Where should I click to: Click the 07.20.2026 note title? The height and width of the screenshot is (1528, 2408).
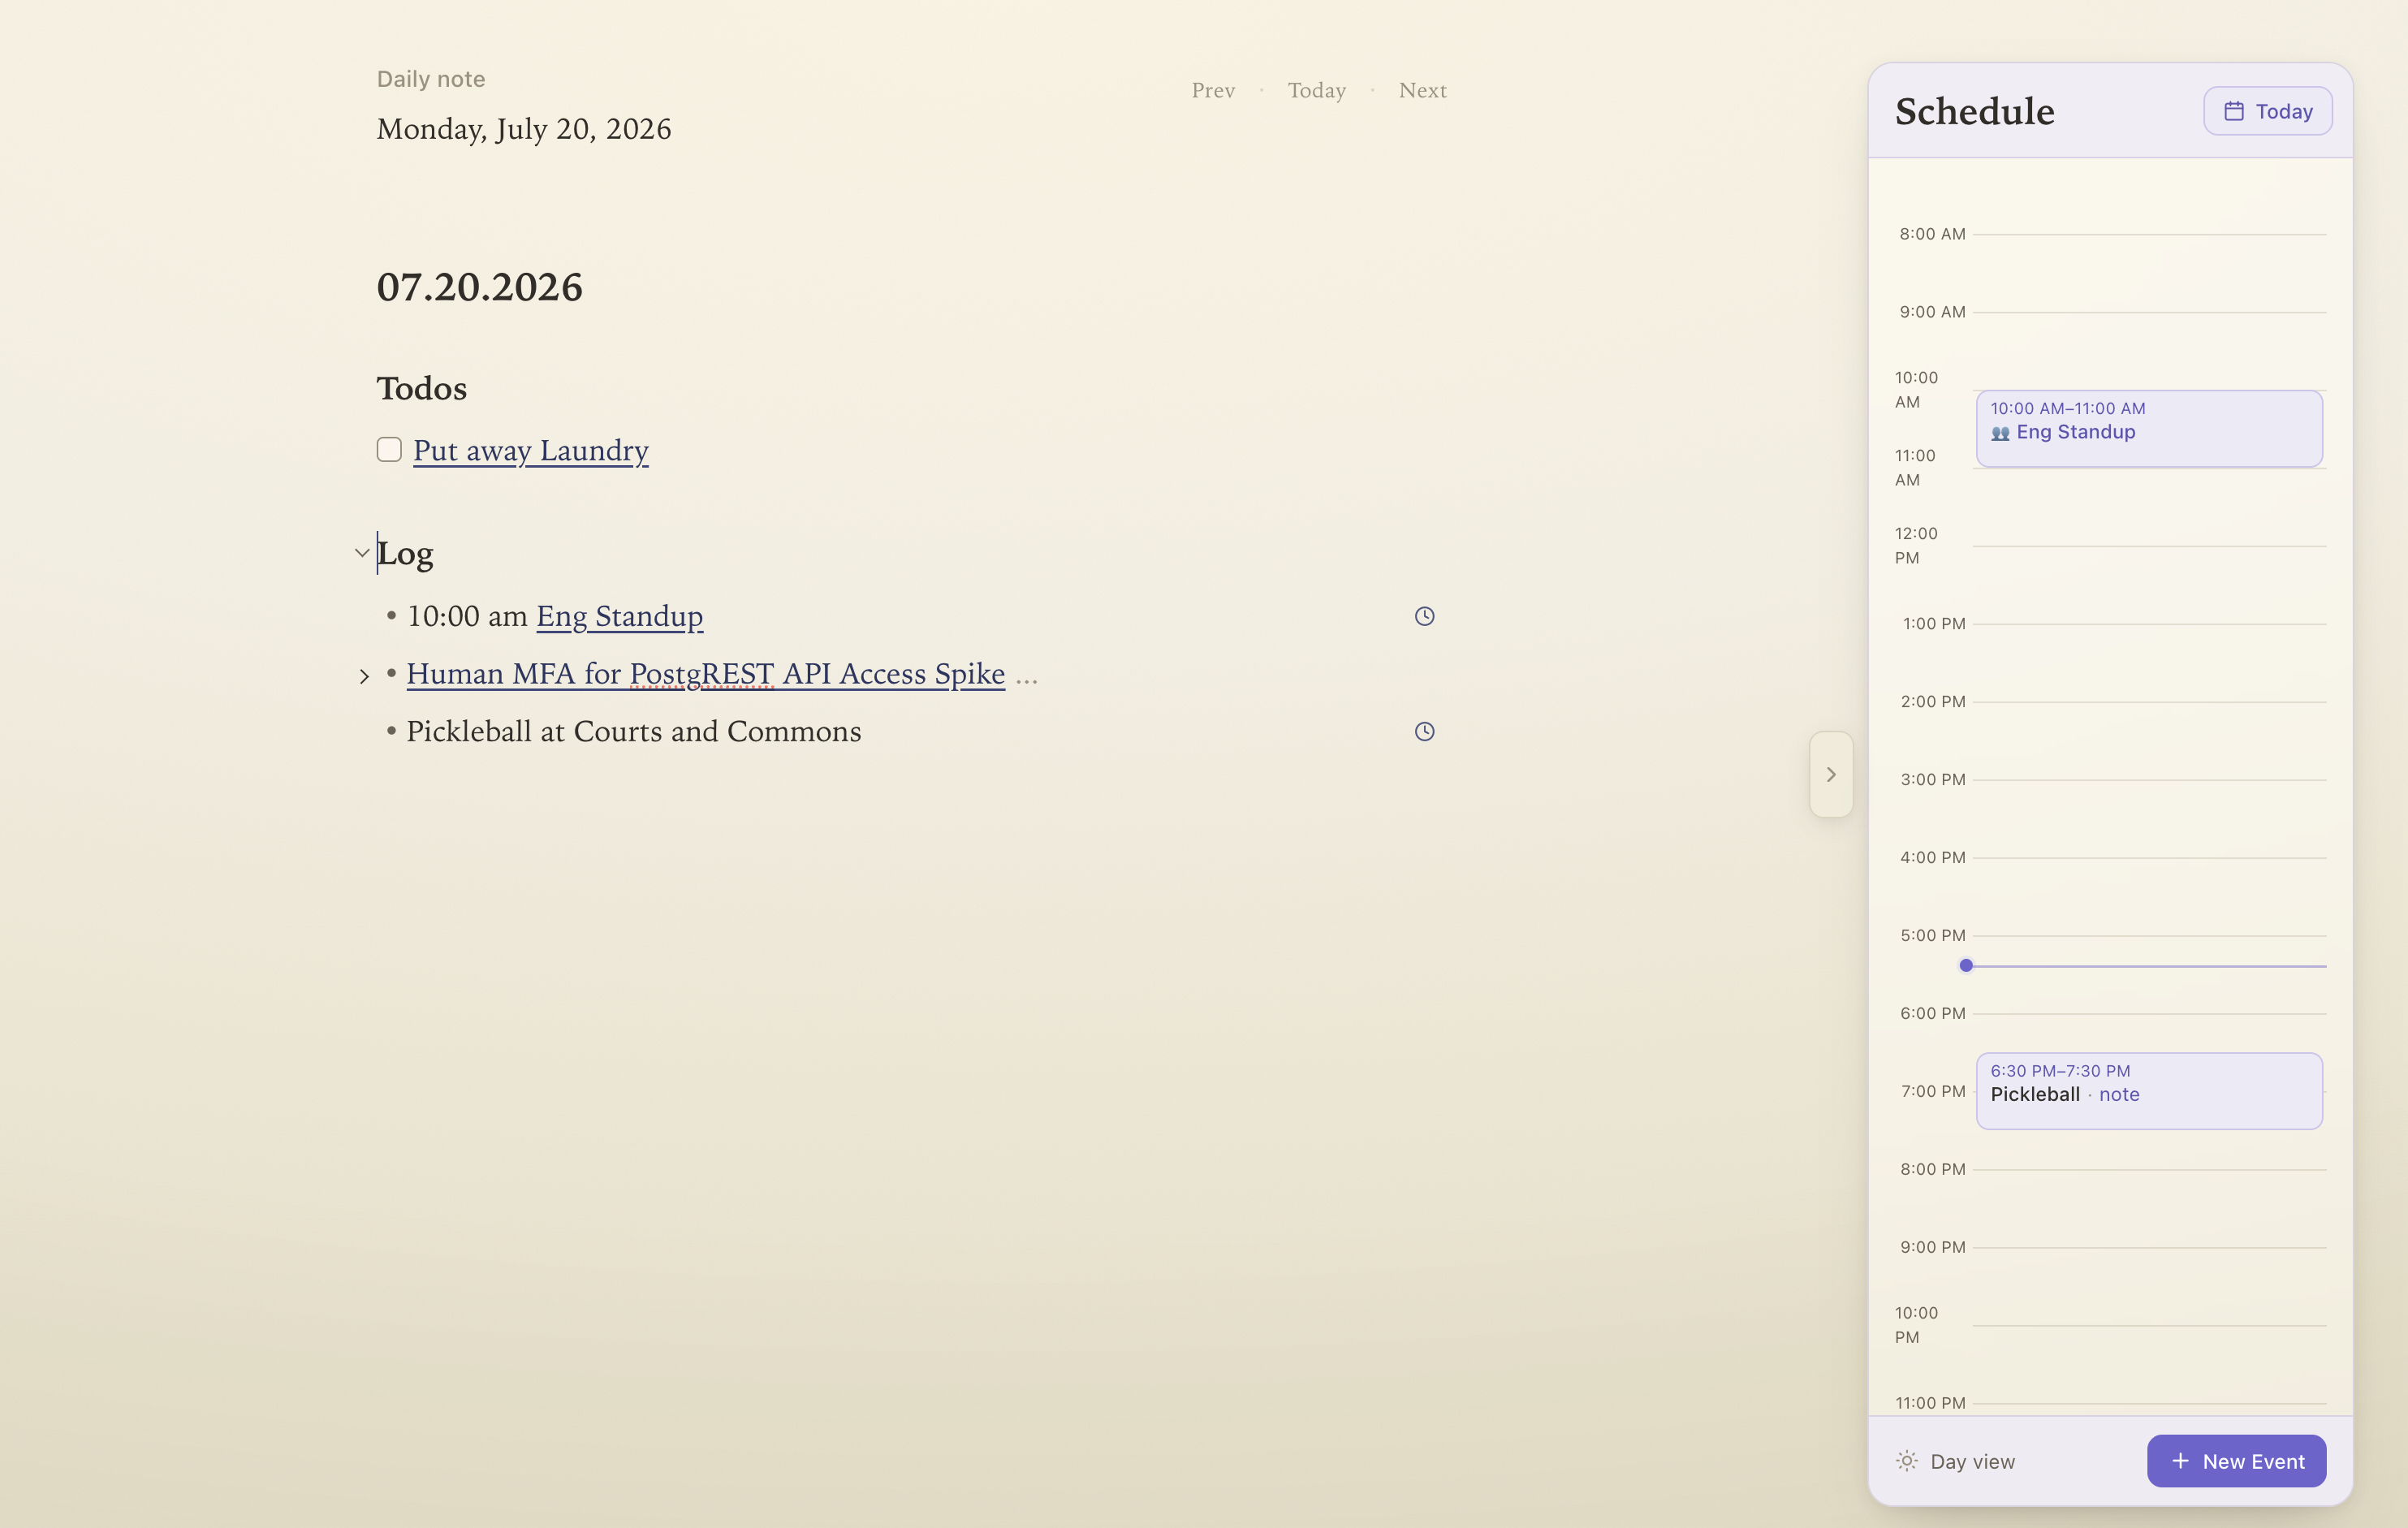pos(480,287)
